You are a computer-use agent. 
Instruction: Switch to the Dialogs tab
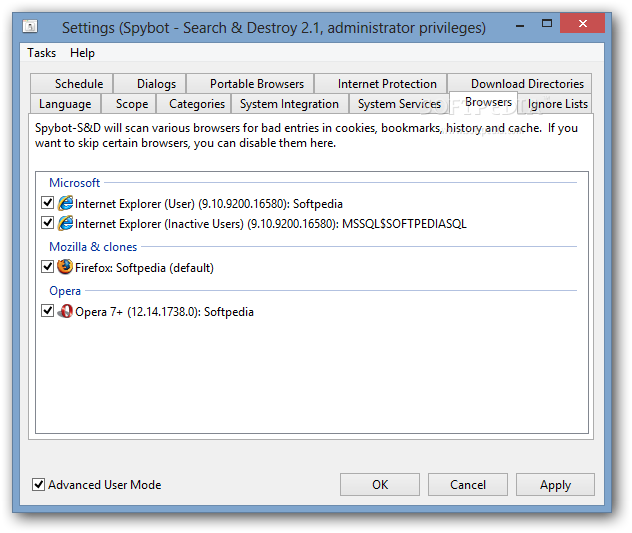click(x=150, y=83)
